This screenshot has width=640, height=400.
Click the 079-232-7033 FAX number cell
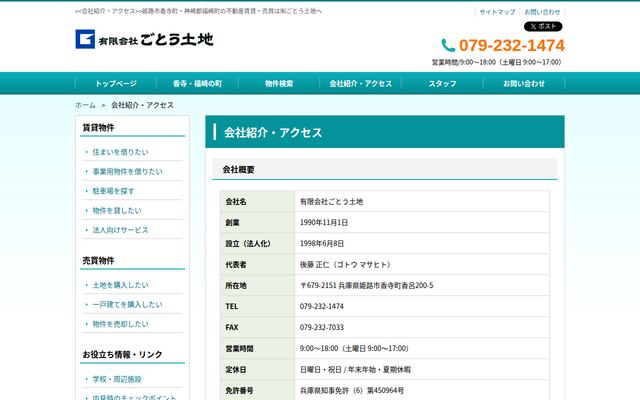click(x=422, y=327)
